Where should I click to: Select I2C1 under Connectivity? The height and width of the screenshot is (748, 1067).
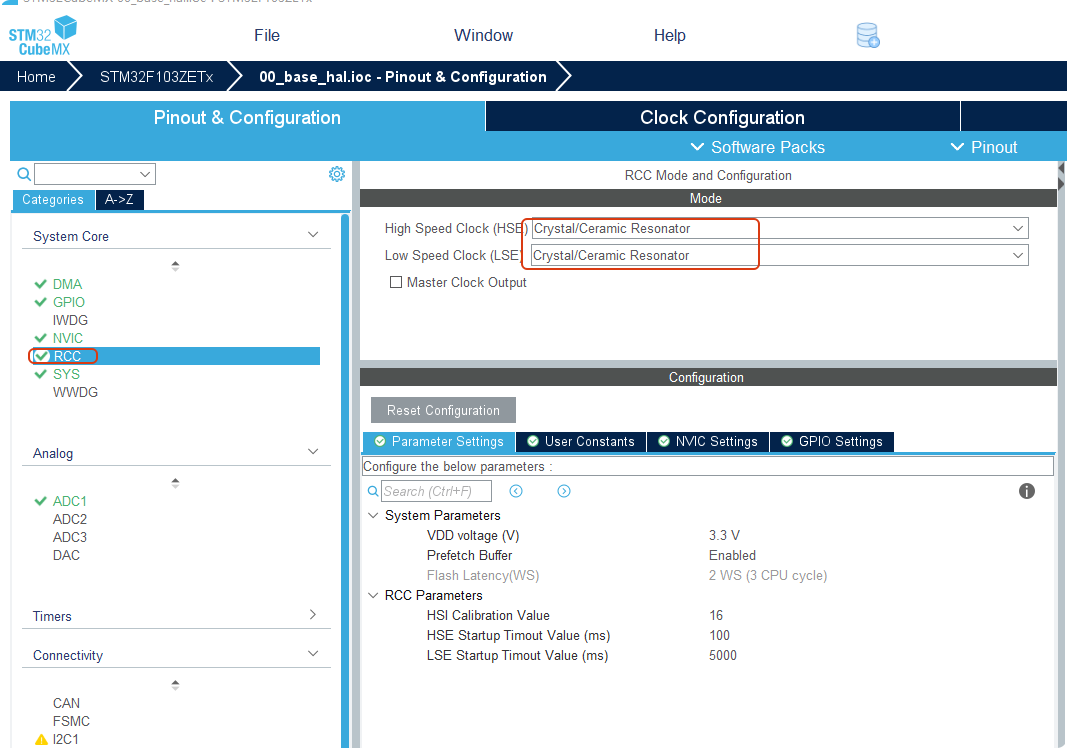click(65, 739)
